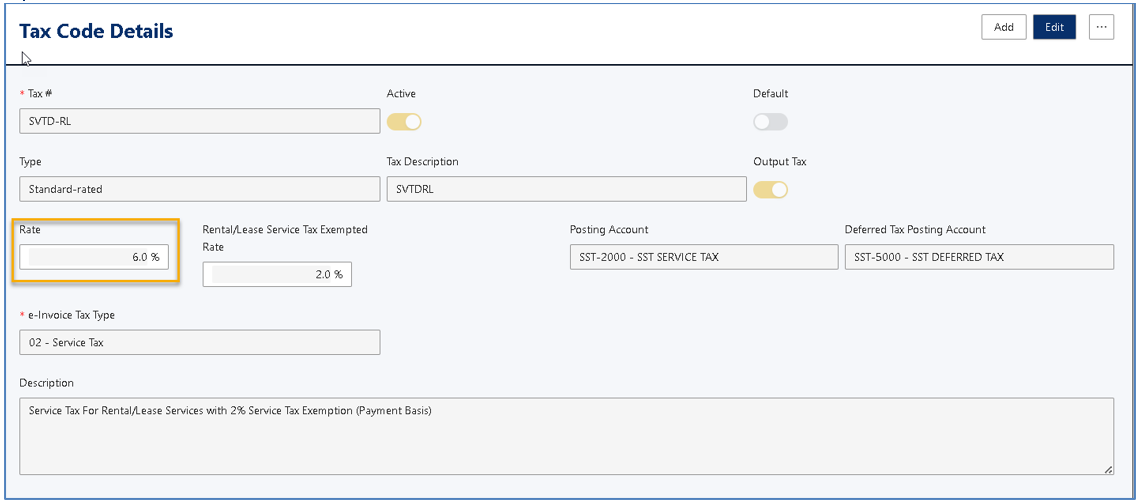Click the Rate field showing 6.0 %
1147x502 pixels.
pyautogui.click(x=95, y=257)
